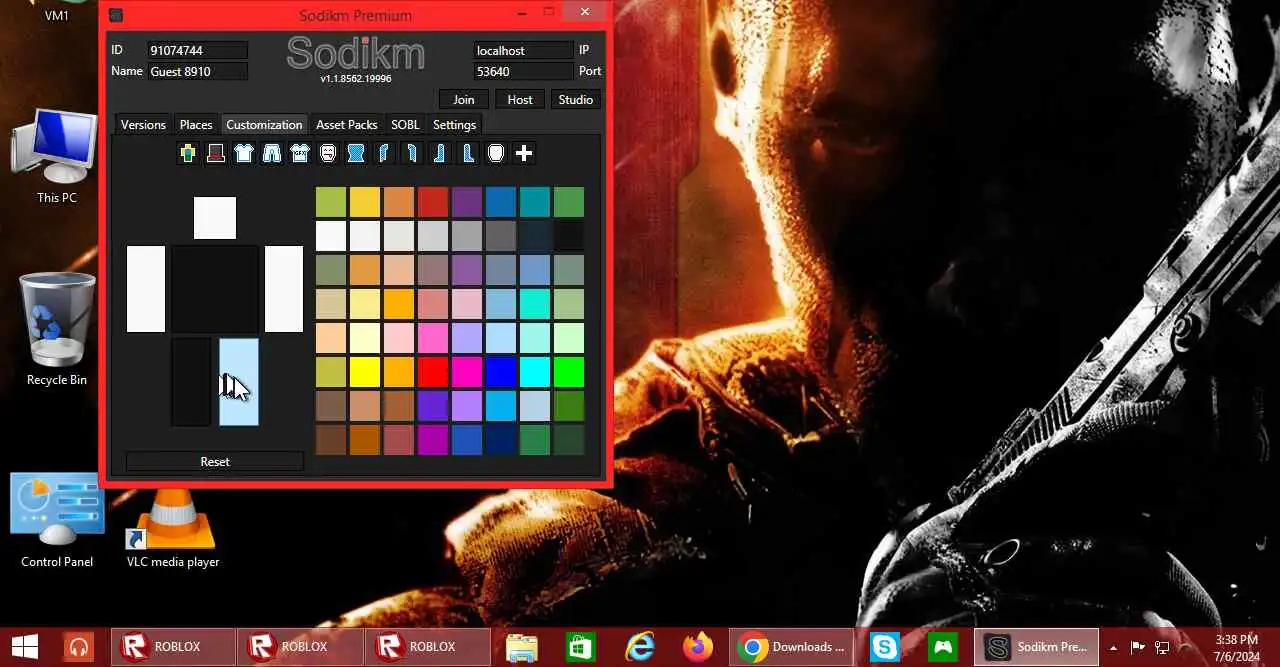Click the Windows Start button
Image resolution: width=1280 pixels, height=667 pixels.
24,647
